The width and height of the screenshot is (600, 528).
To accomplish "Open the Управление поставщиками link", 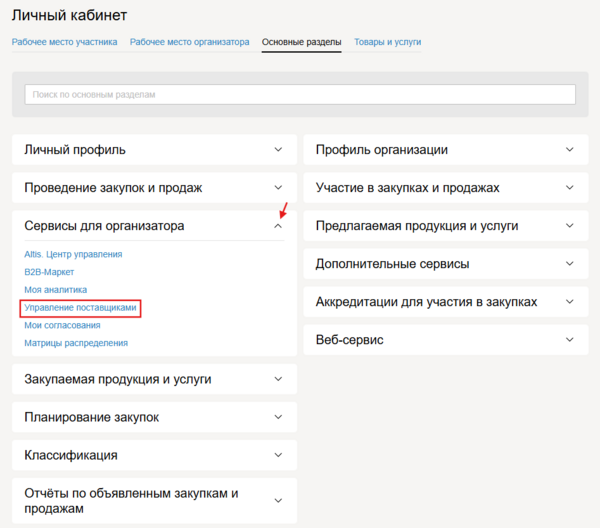I will point(80,308).
